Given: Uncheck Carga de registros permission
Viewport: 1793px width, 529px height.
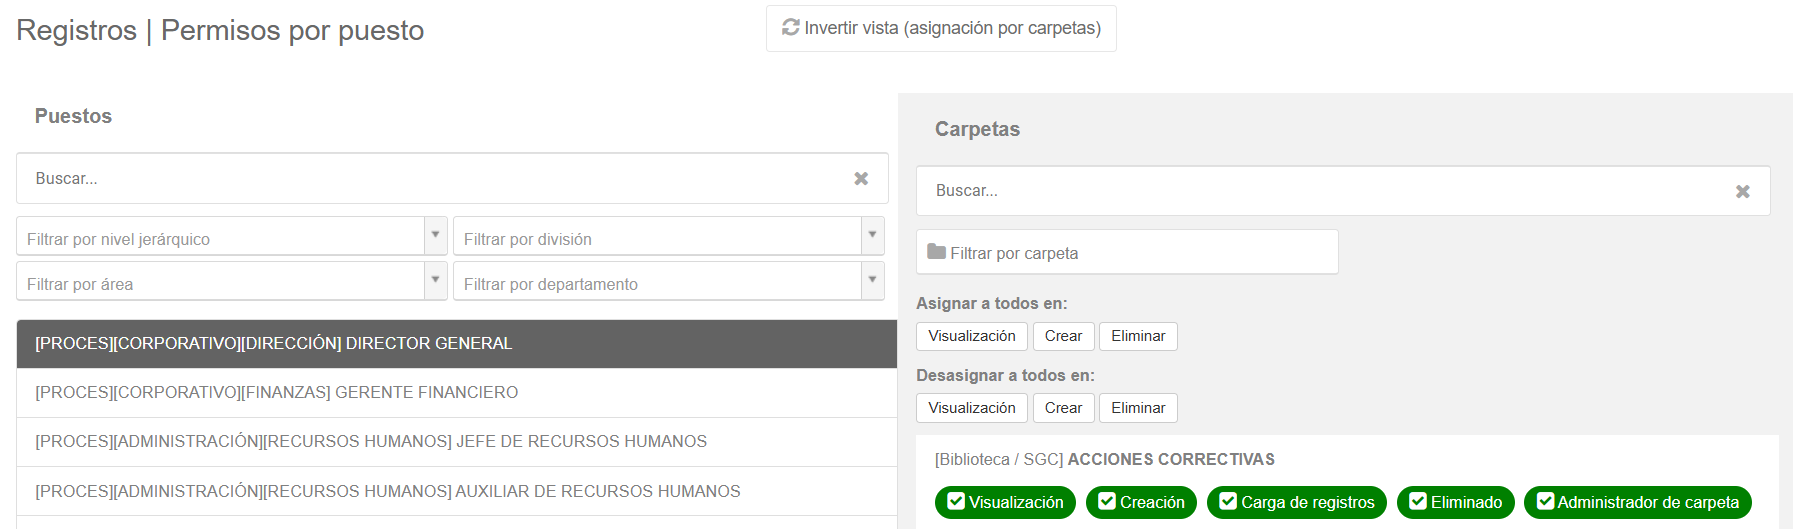Looking at the screenshot, I should point(1228,501).
